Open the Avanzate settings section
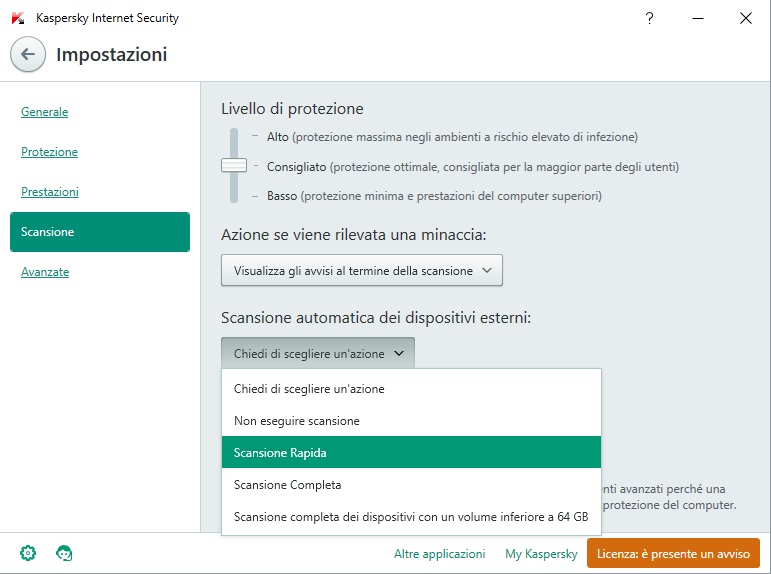 tap(45, 272)
